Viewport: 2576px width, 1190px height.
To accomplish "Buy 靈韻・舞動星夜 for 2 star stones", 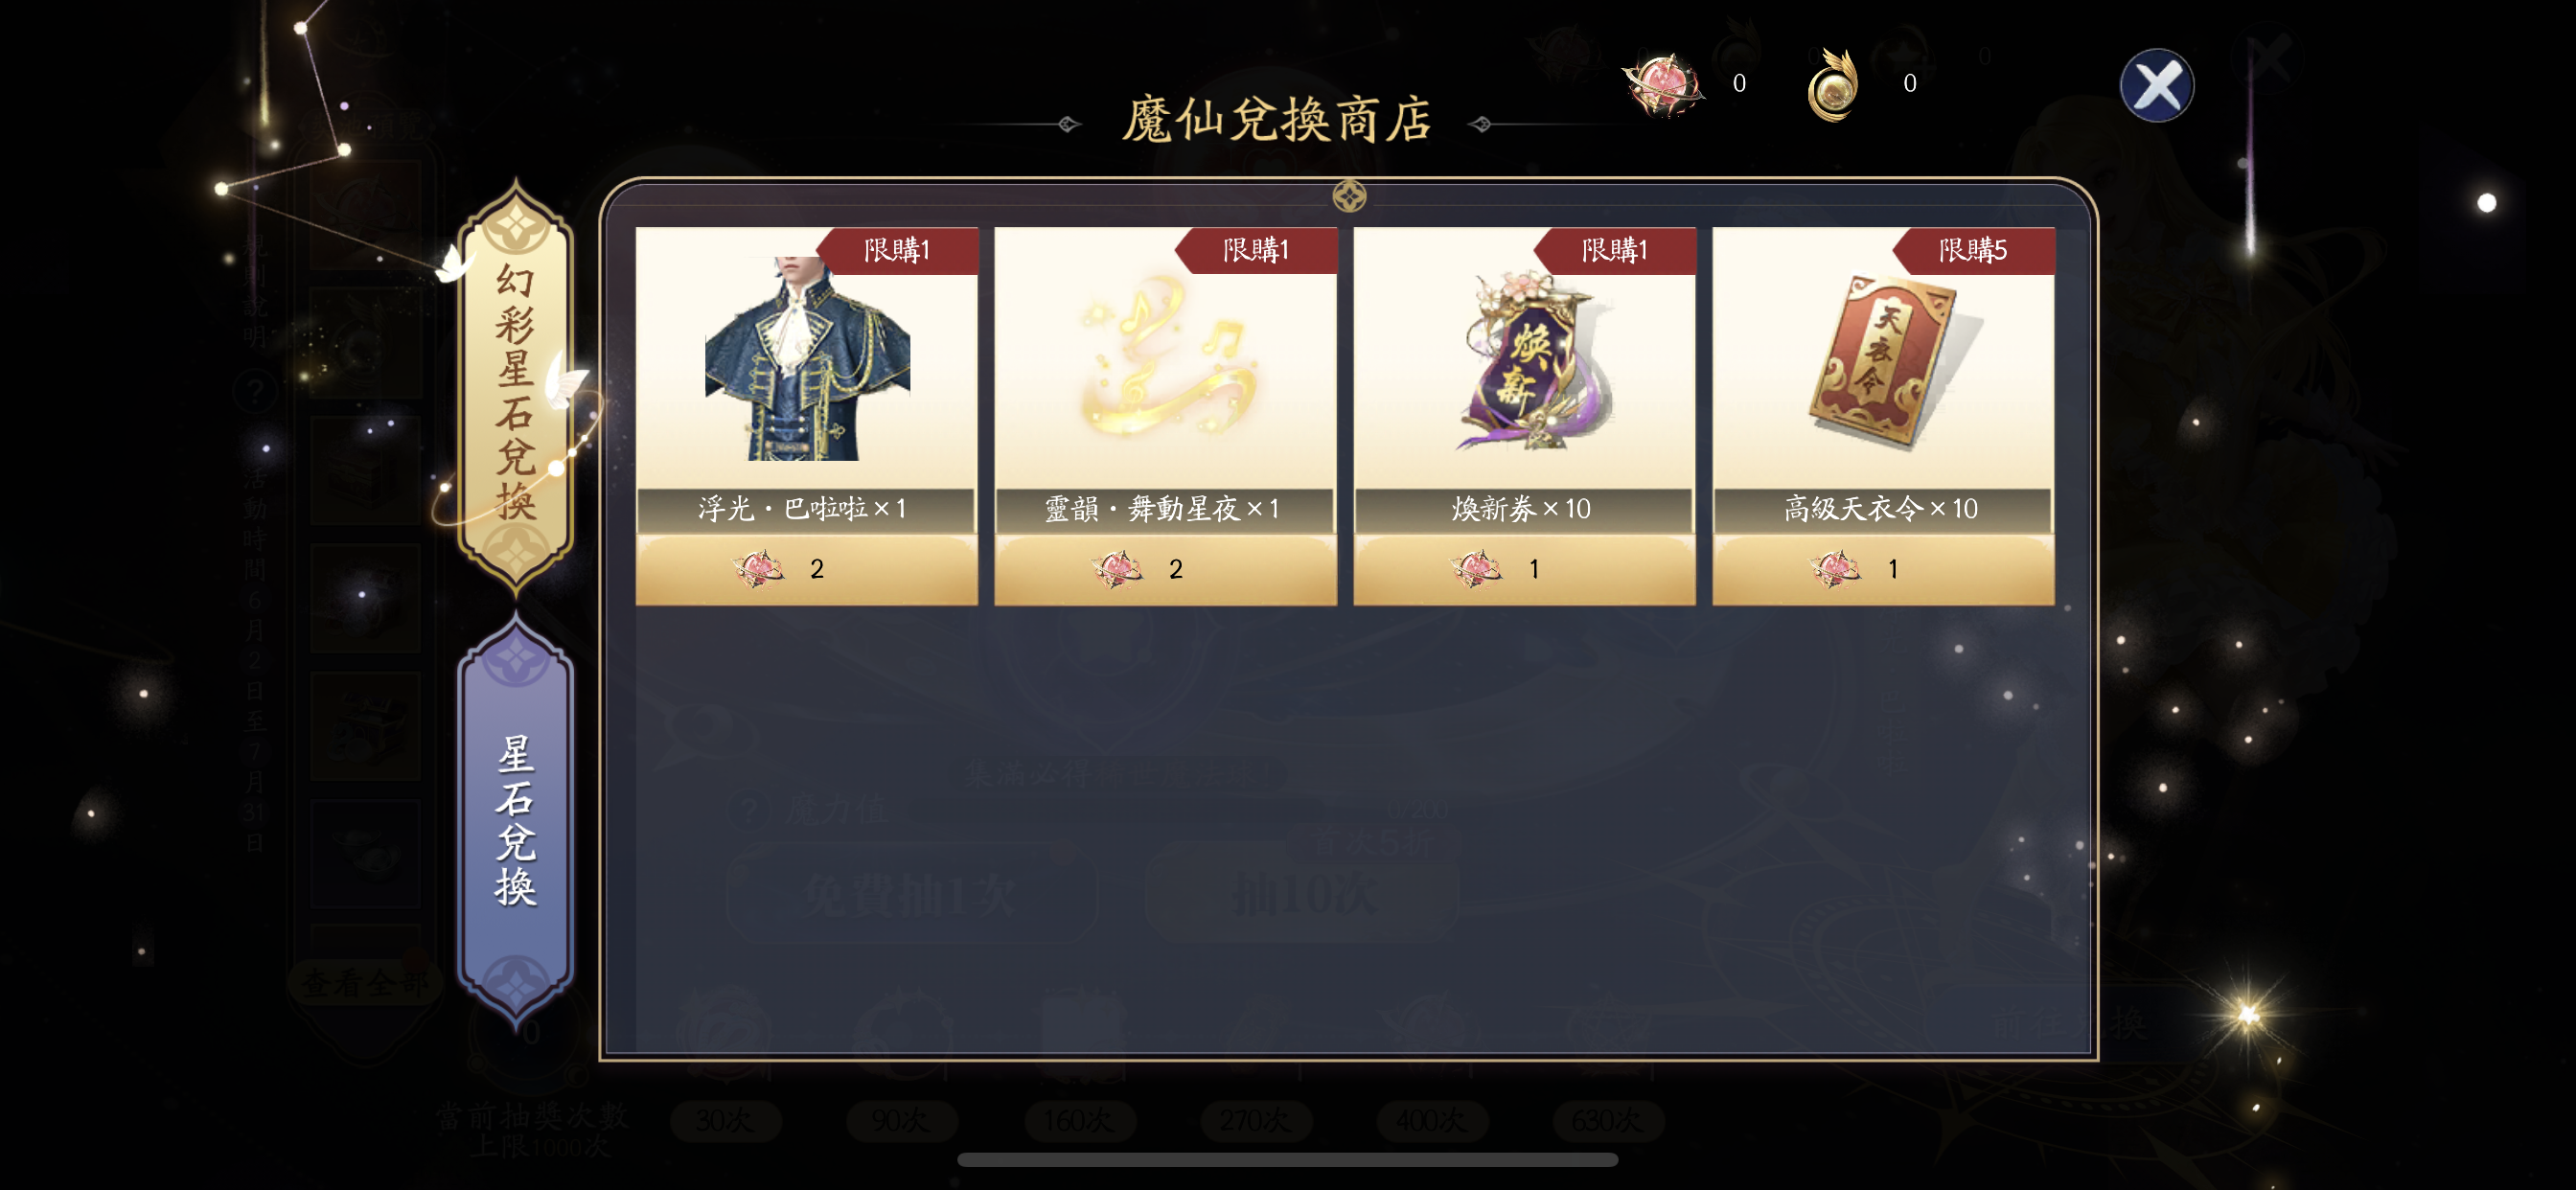I will coord(1166,569).
